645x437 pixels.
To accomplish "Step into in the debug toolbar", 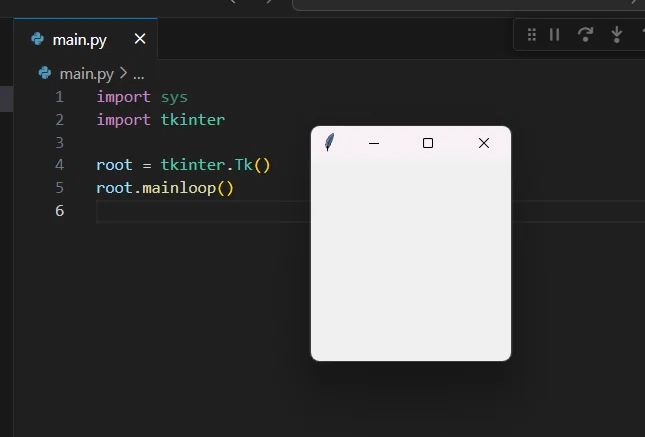I will coord(617,35).
